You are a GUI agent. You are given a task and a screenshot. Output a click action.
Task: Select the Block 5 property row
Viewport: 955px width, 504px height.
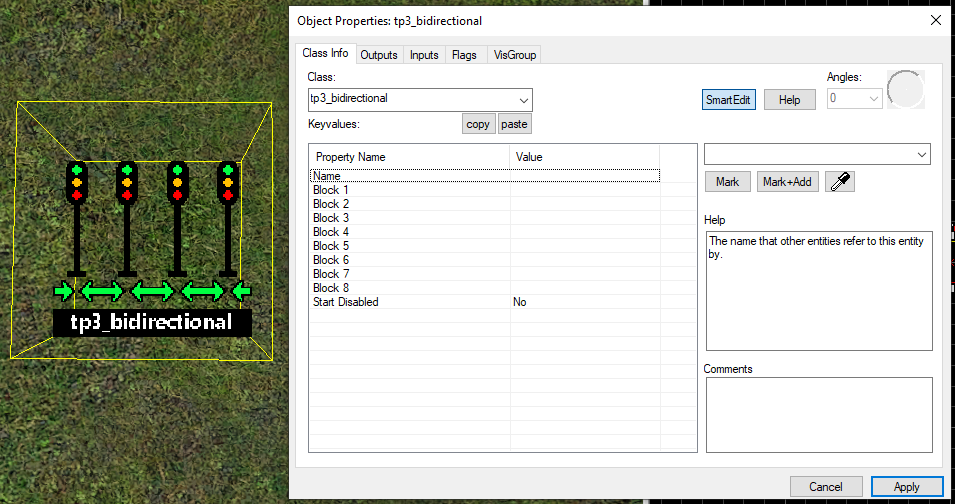point(485,246)
